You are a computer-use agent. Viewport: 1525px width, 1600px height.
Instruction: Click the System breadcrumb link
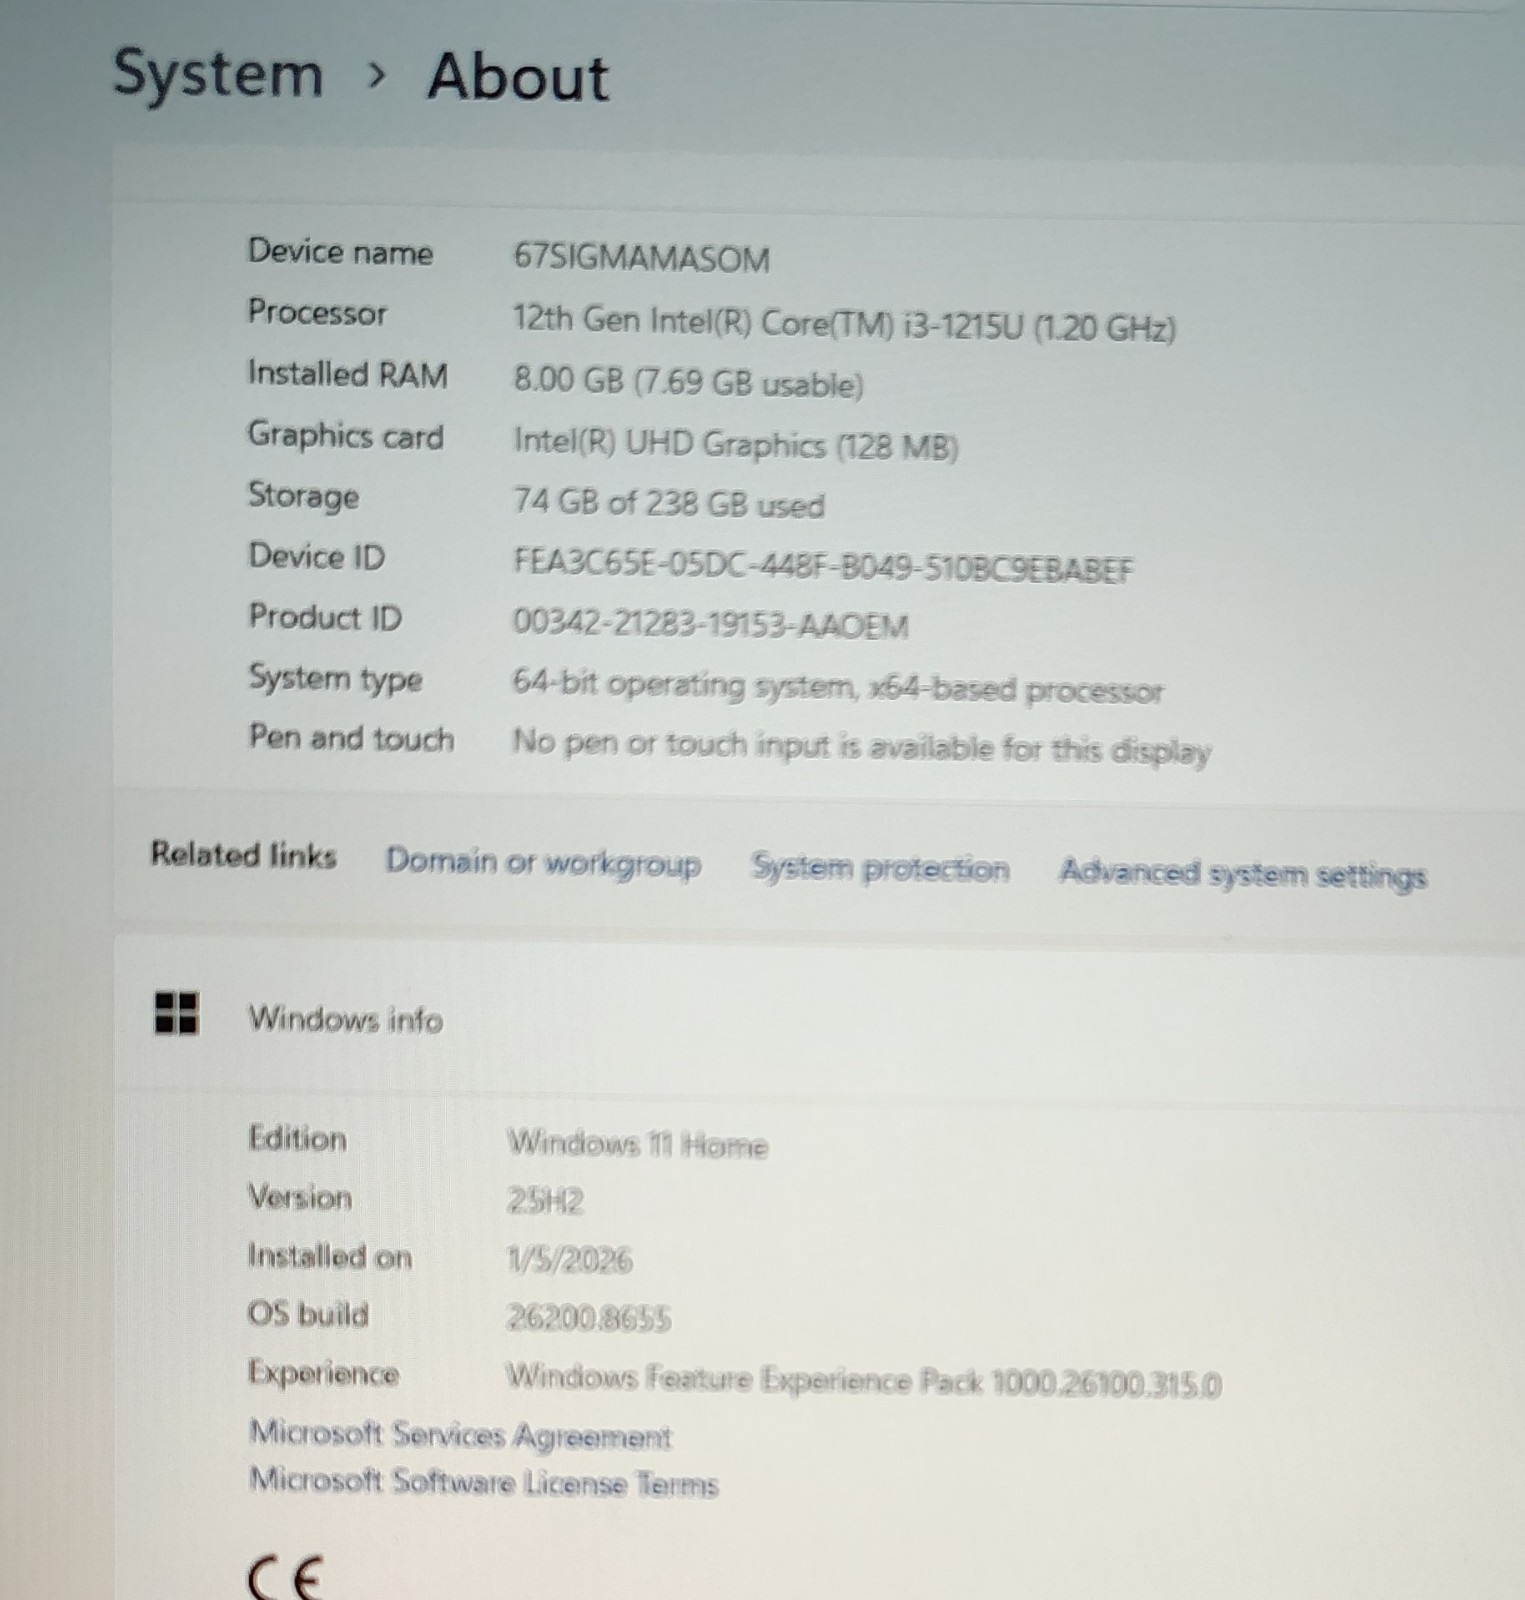[218, 76]
